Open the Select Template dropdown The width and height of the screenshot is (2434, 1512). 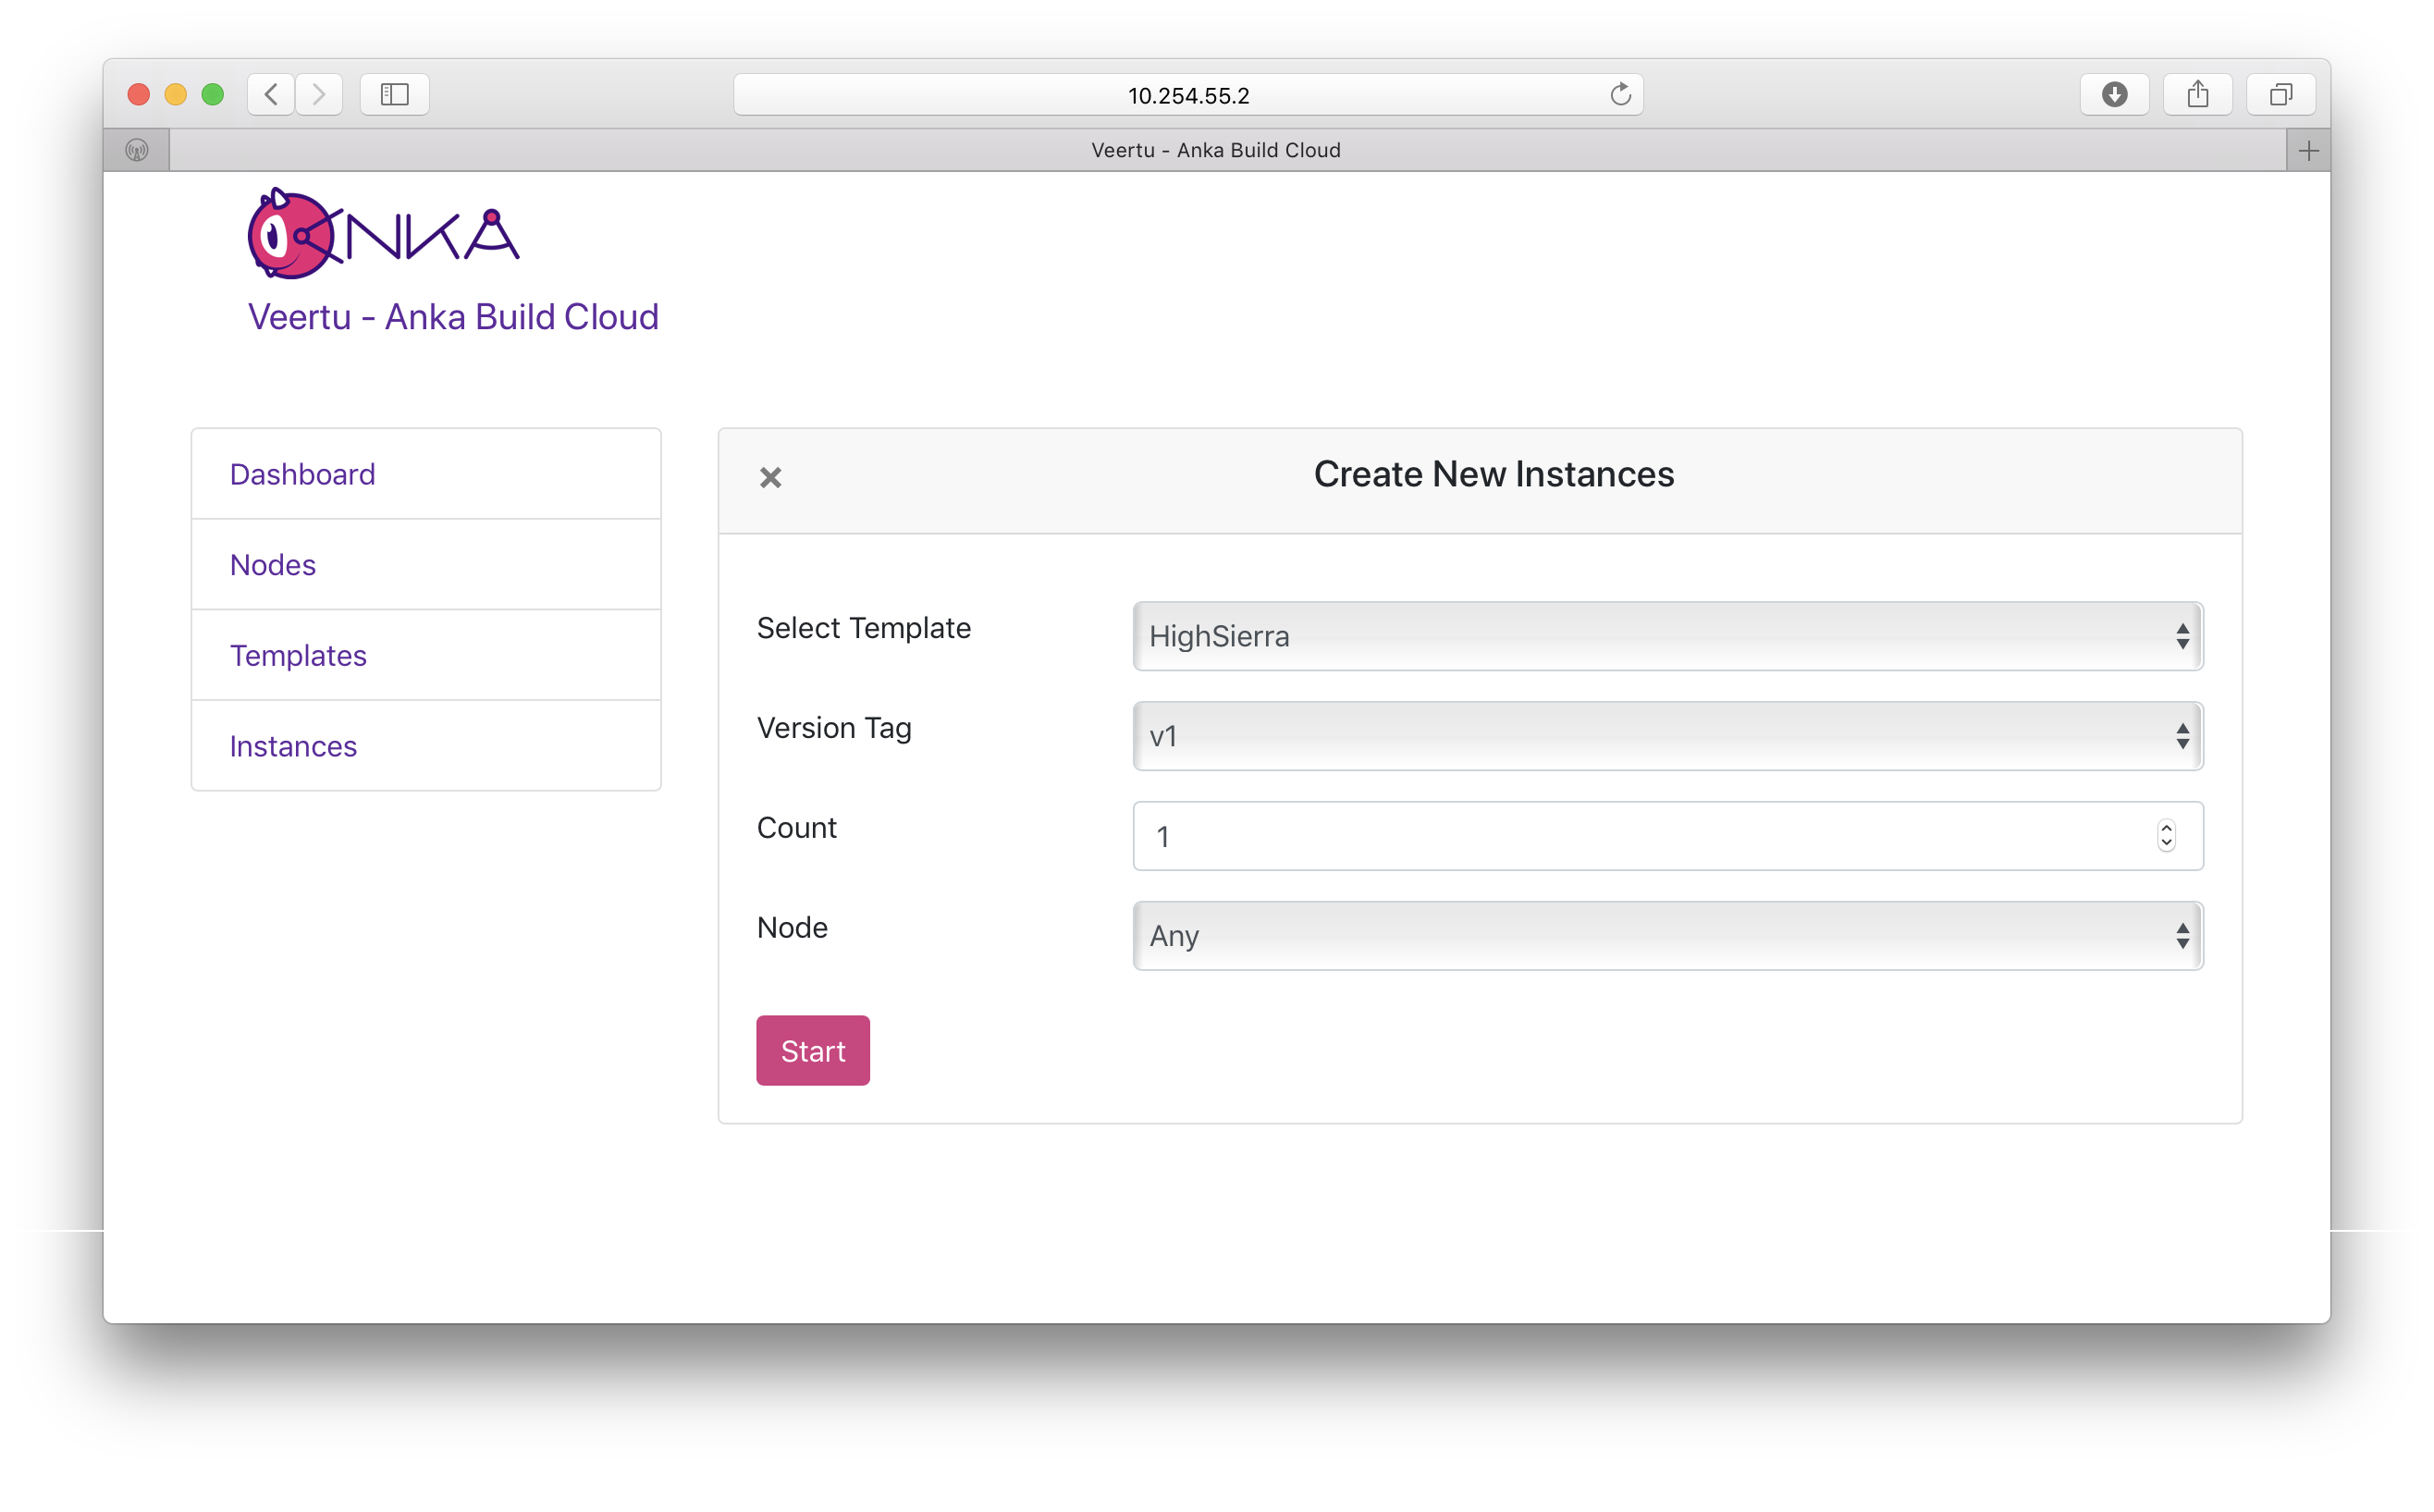pos(1667,636)
